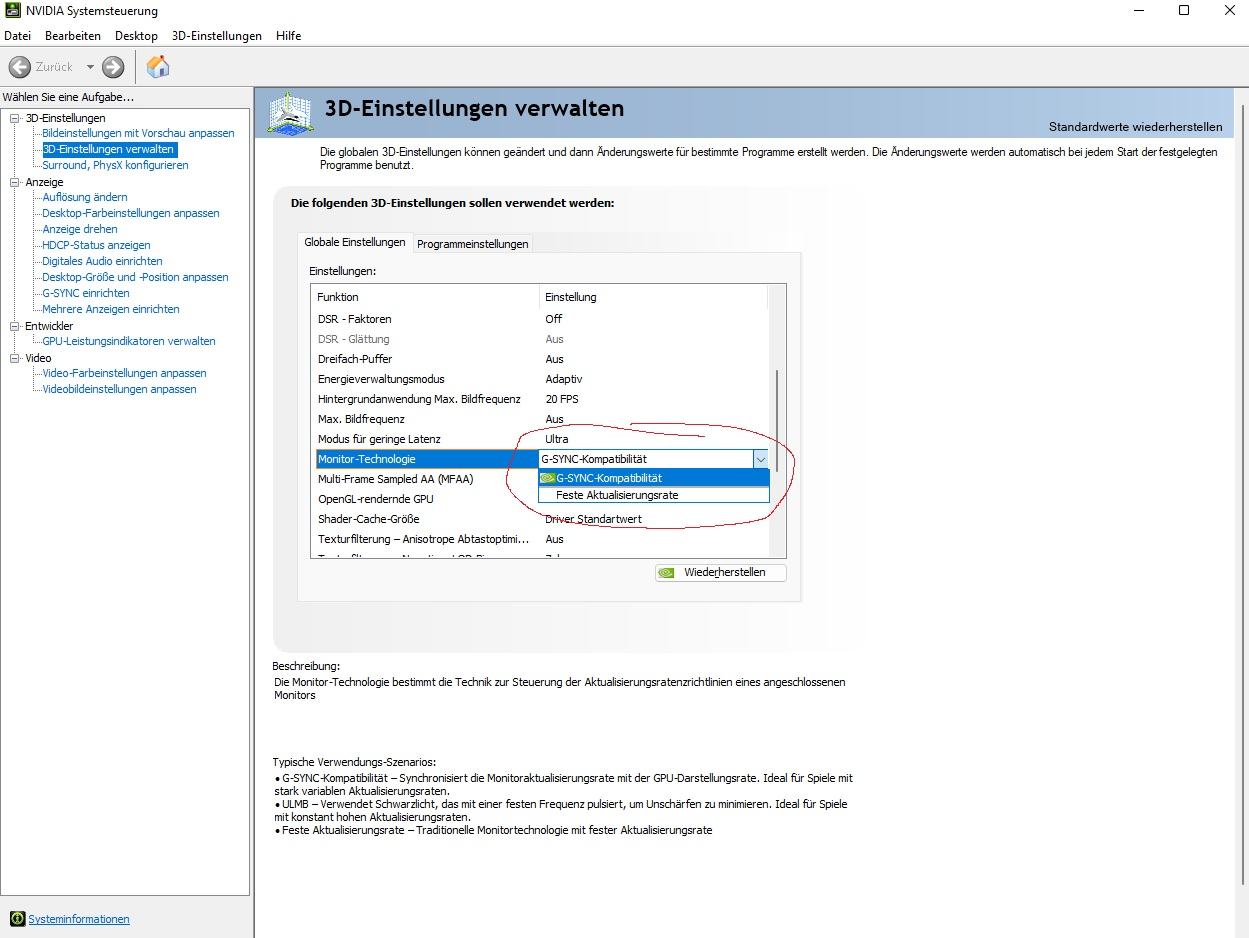Open the 3D-Einstellungen menu
The width and height of the screenshot is (1249, 938).
pos(216,36)
